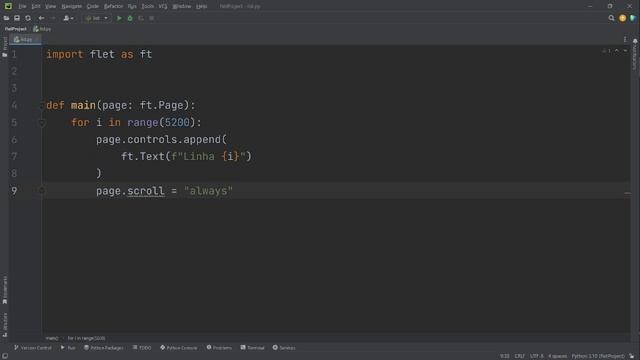Click the Search Everywhere magnifier icon

611,18
